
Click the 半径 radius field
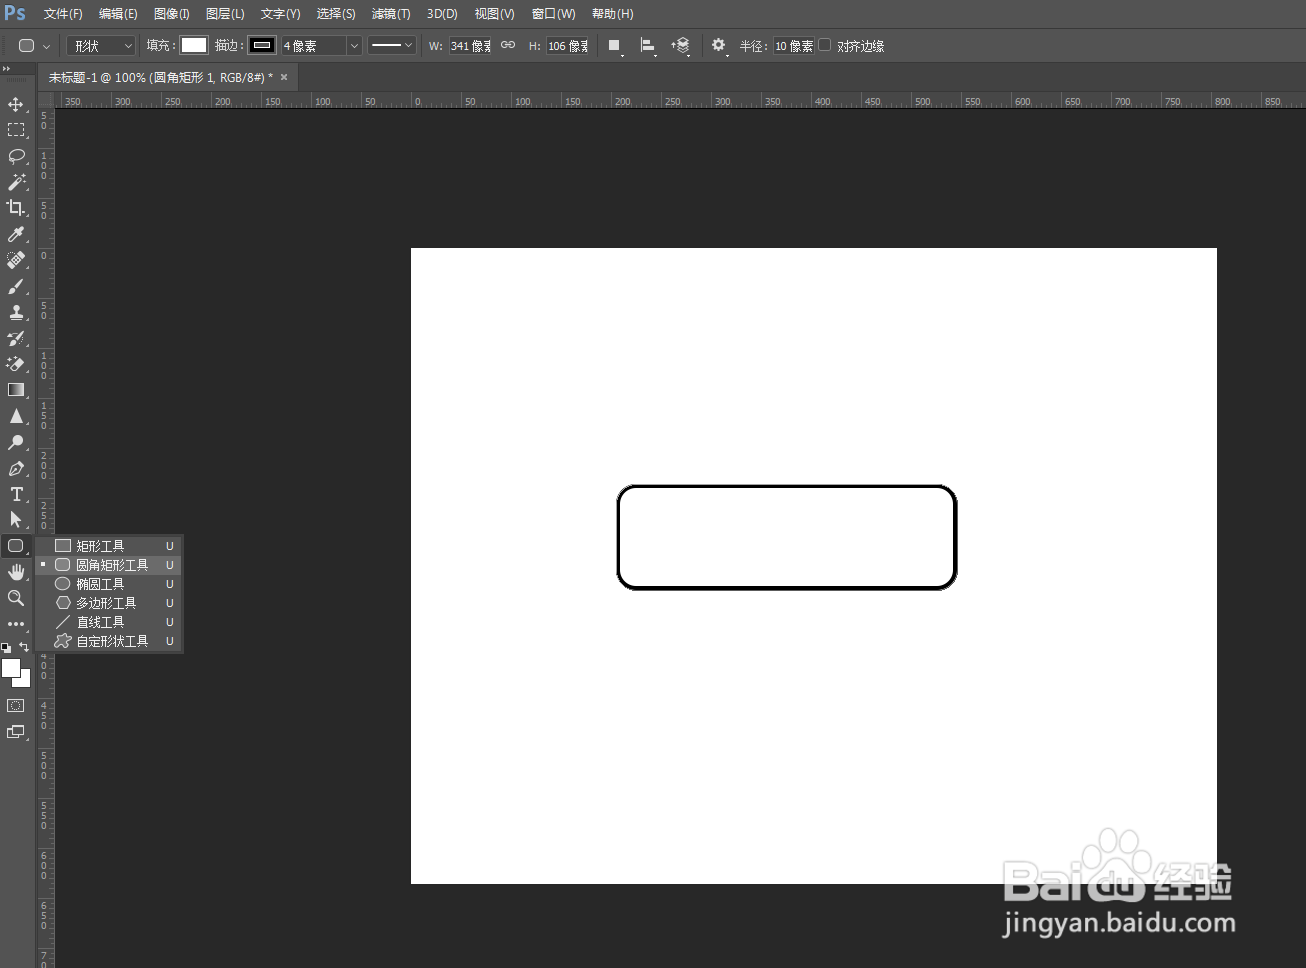[x=794, y=46]
